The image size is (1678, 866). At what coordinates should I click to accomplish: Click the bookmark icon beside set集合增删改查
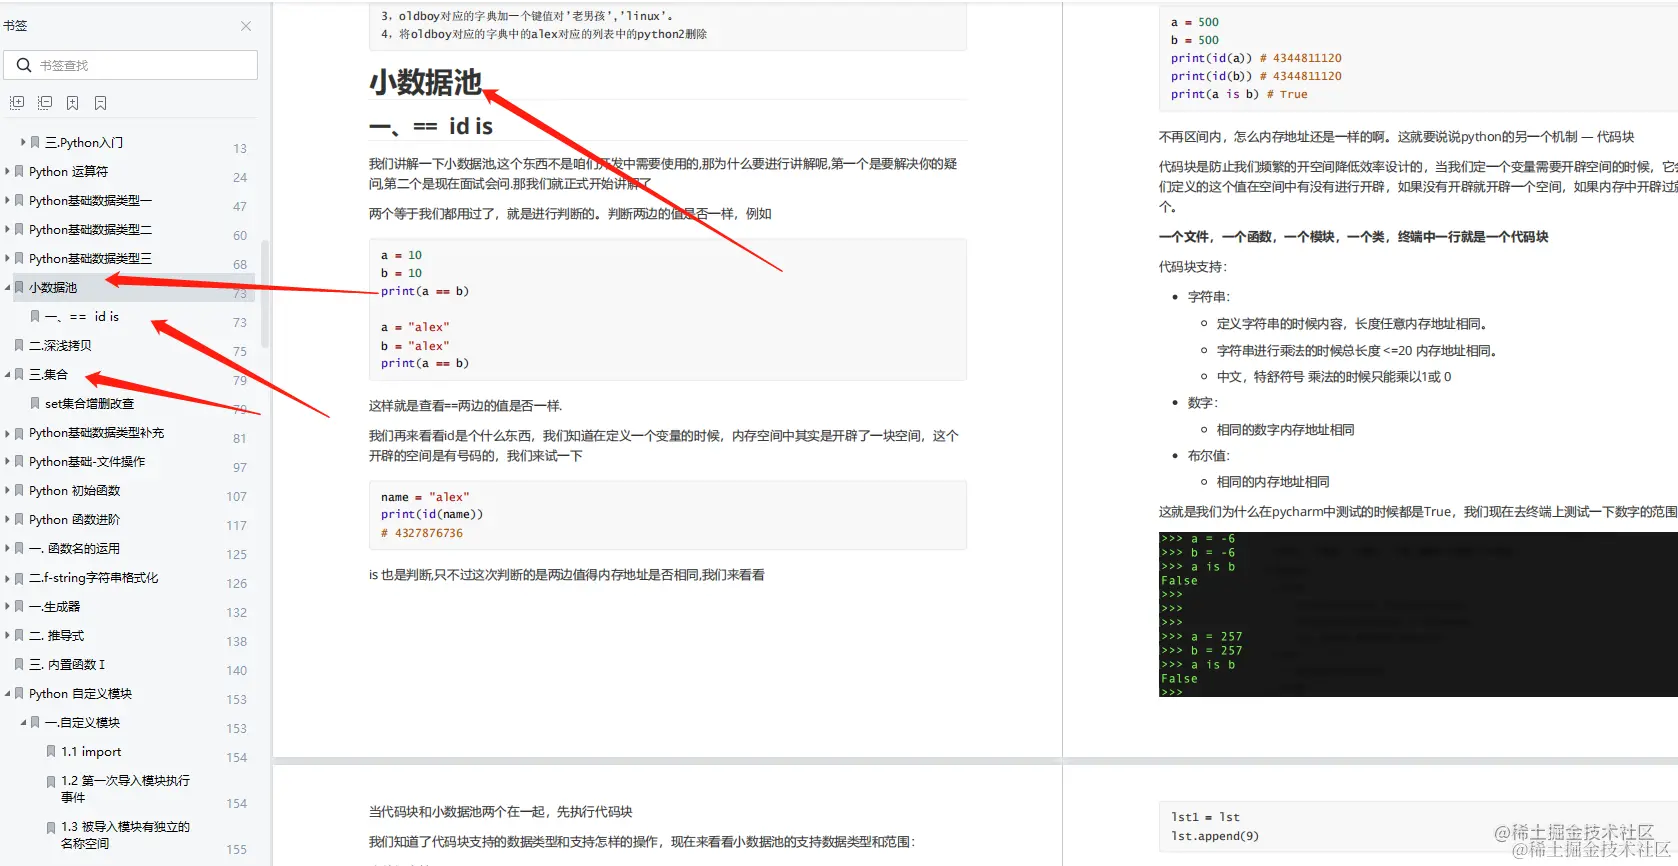(35, 404)
